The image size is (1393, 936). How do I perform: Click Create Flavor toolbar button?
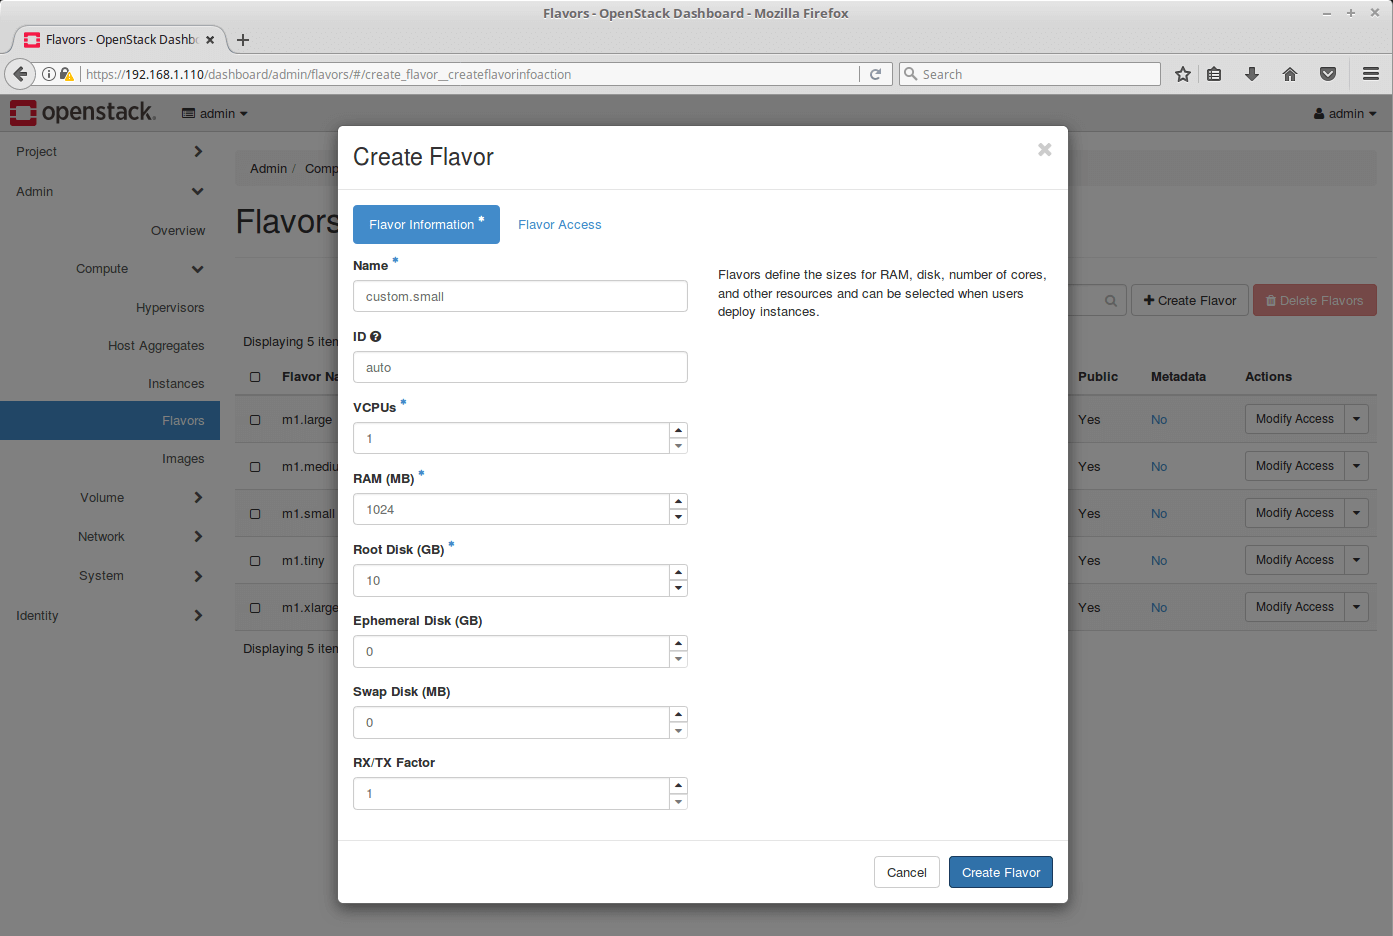pos(1189,300)
